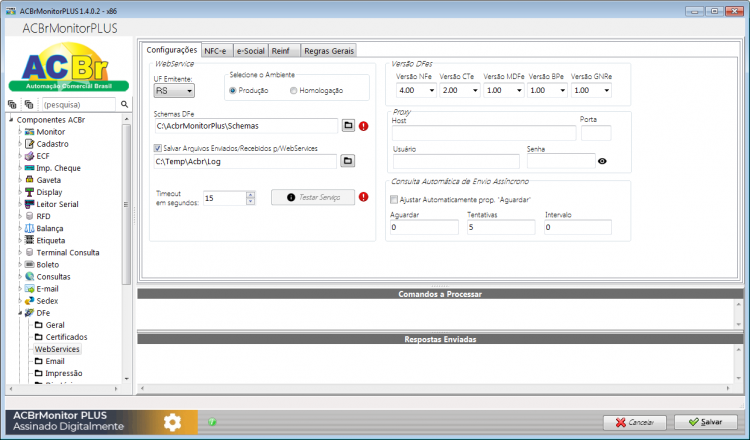This screenshot has width=750, height=440.
Task: Click the Monitor icon in tree
Action: click(x=30, y=132)
